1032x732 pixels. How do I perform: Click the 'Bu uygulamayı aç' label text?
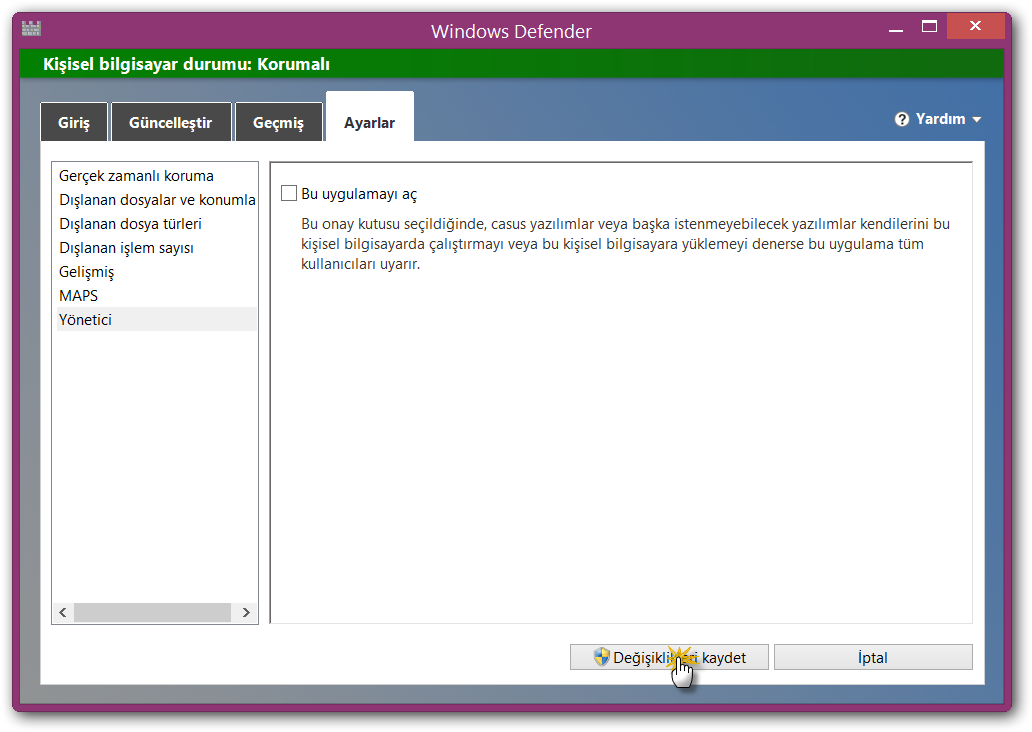point(359,194)
